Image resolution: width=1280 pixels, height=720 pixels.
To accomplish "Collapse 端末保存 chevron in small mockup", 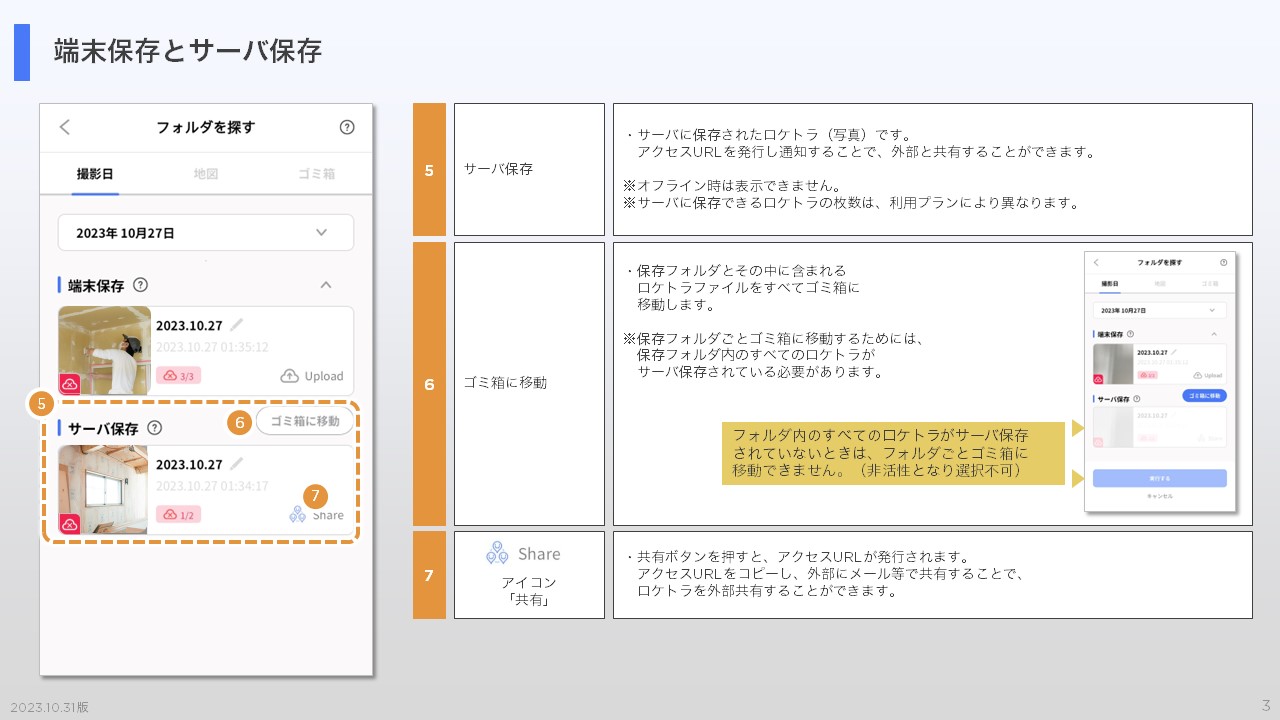I will pos(1214,334).
